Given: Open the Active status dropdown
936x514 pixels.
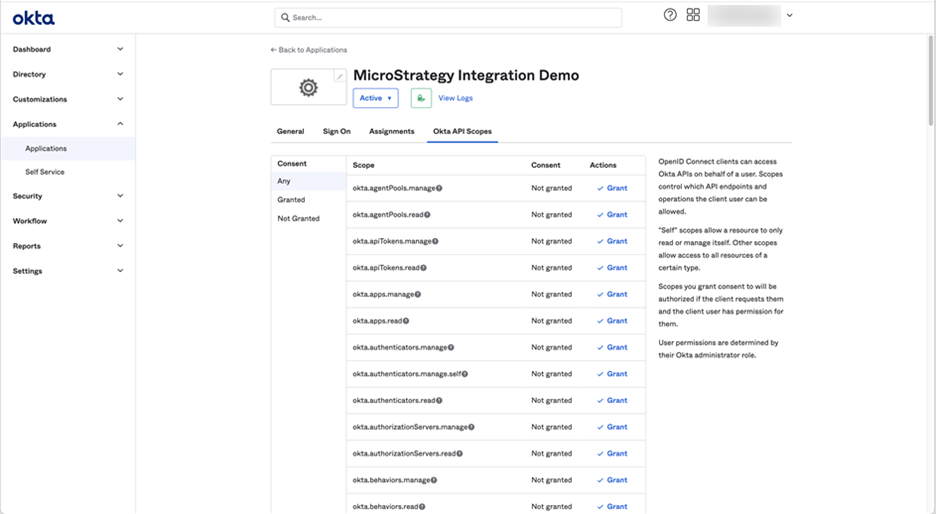Looking at the screenshot, I should pos(375,98).
